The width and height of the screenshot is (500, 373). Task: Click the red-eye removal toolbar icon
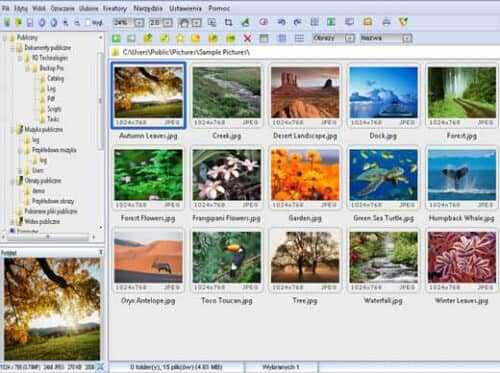(x=263, y=22)
